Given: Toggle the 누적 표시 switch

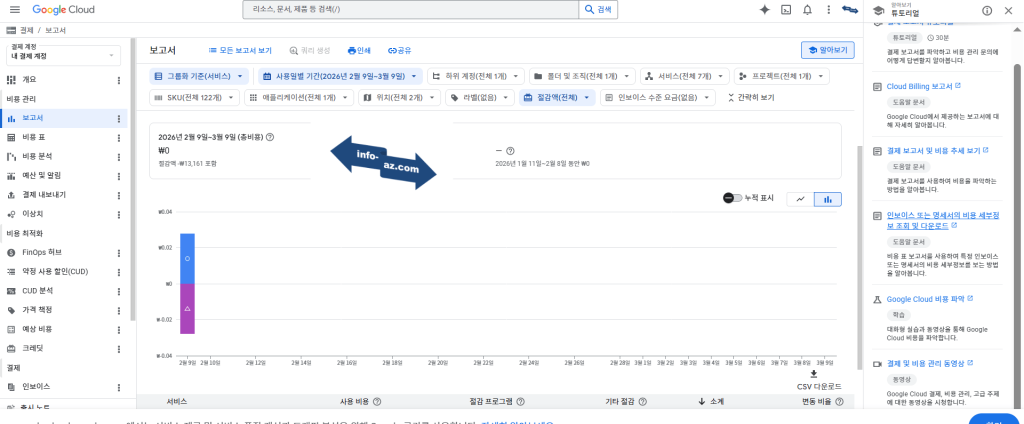Looking at the screenshot, I should [732, 198].
